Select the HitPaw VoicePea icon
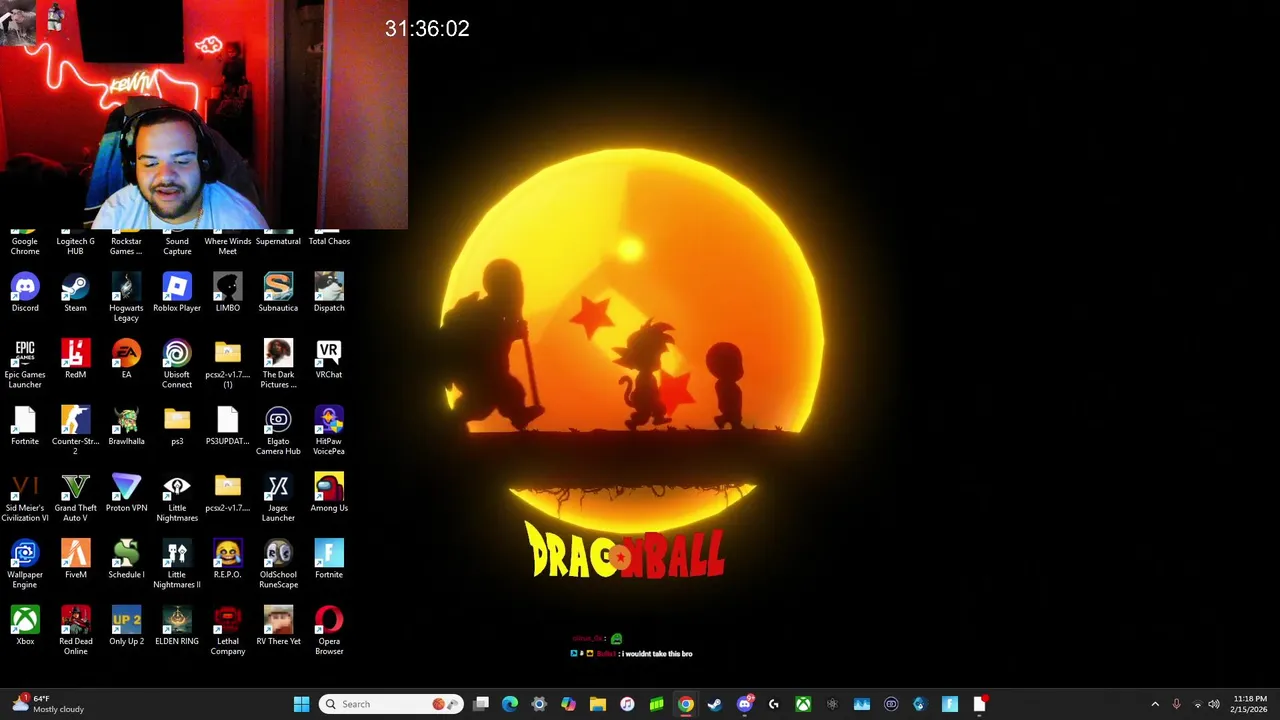1280x720 pixels. pos(329,431)
